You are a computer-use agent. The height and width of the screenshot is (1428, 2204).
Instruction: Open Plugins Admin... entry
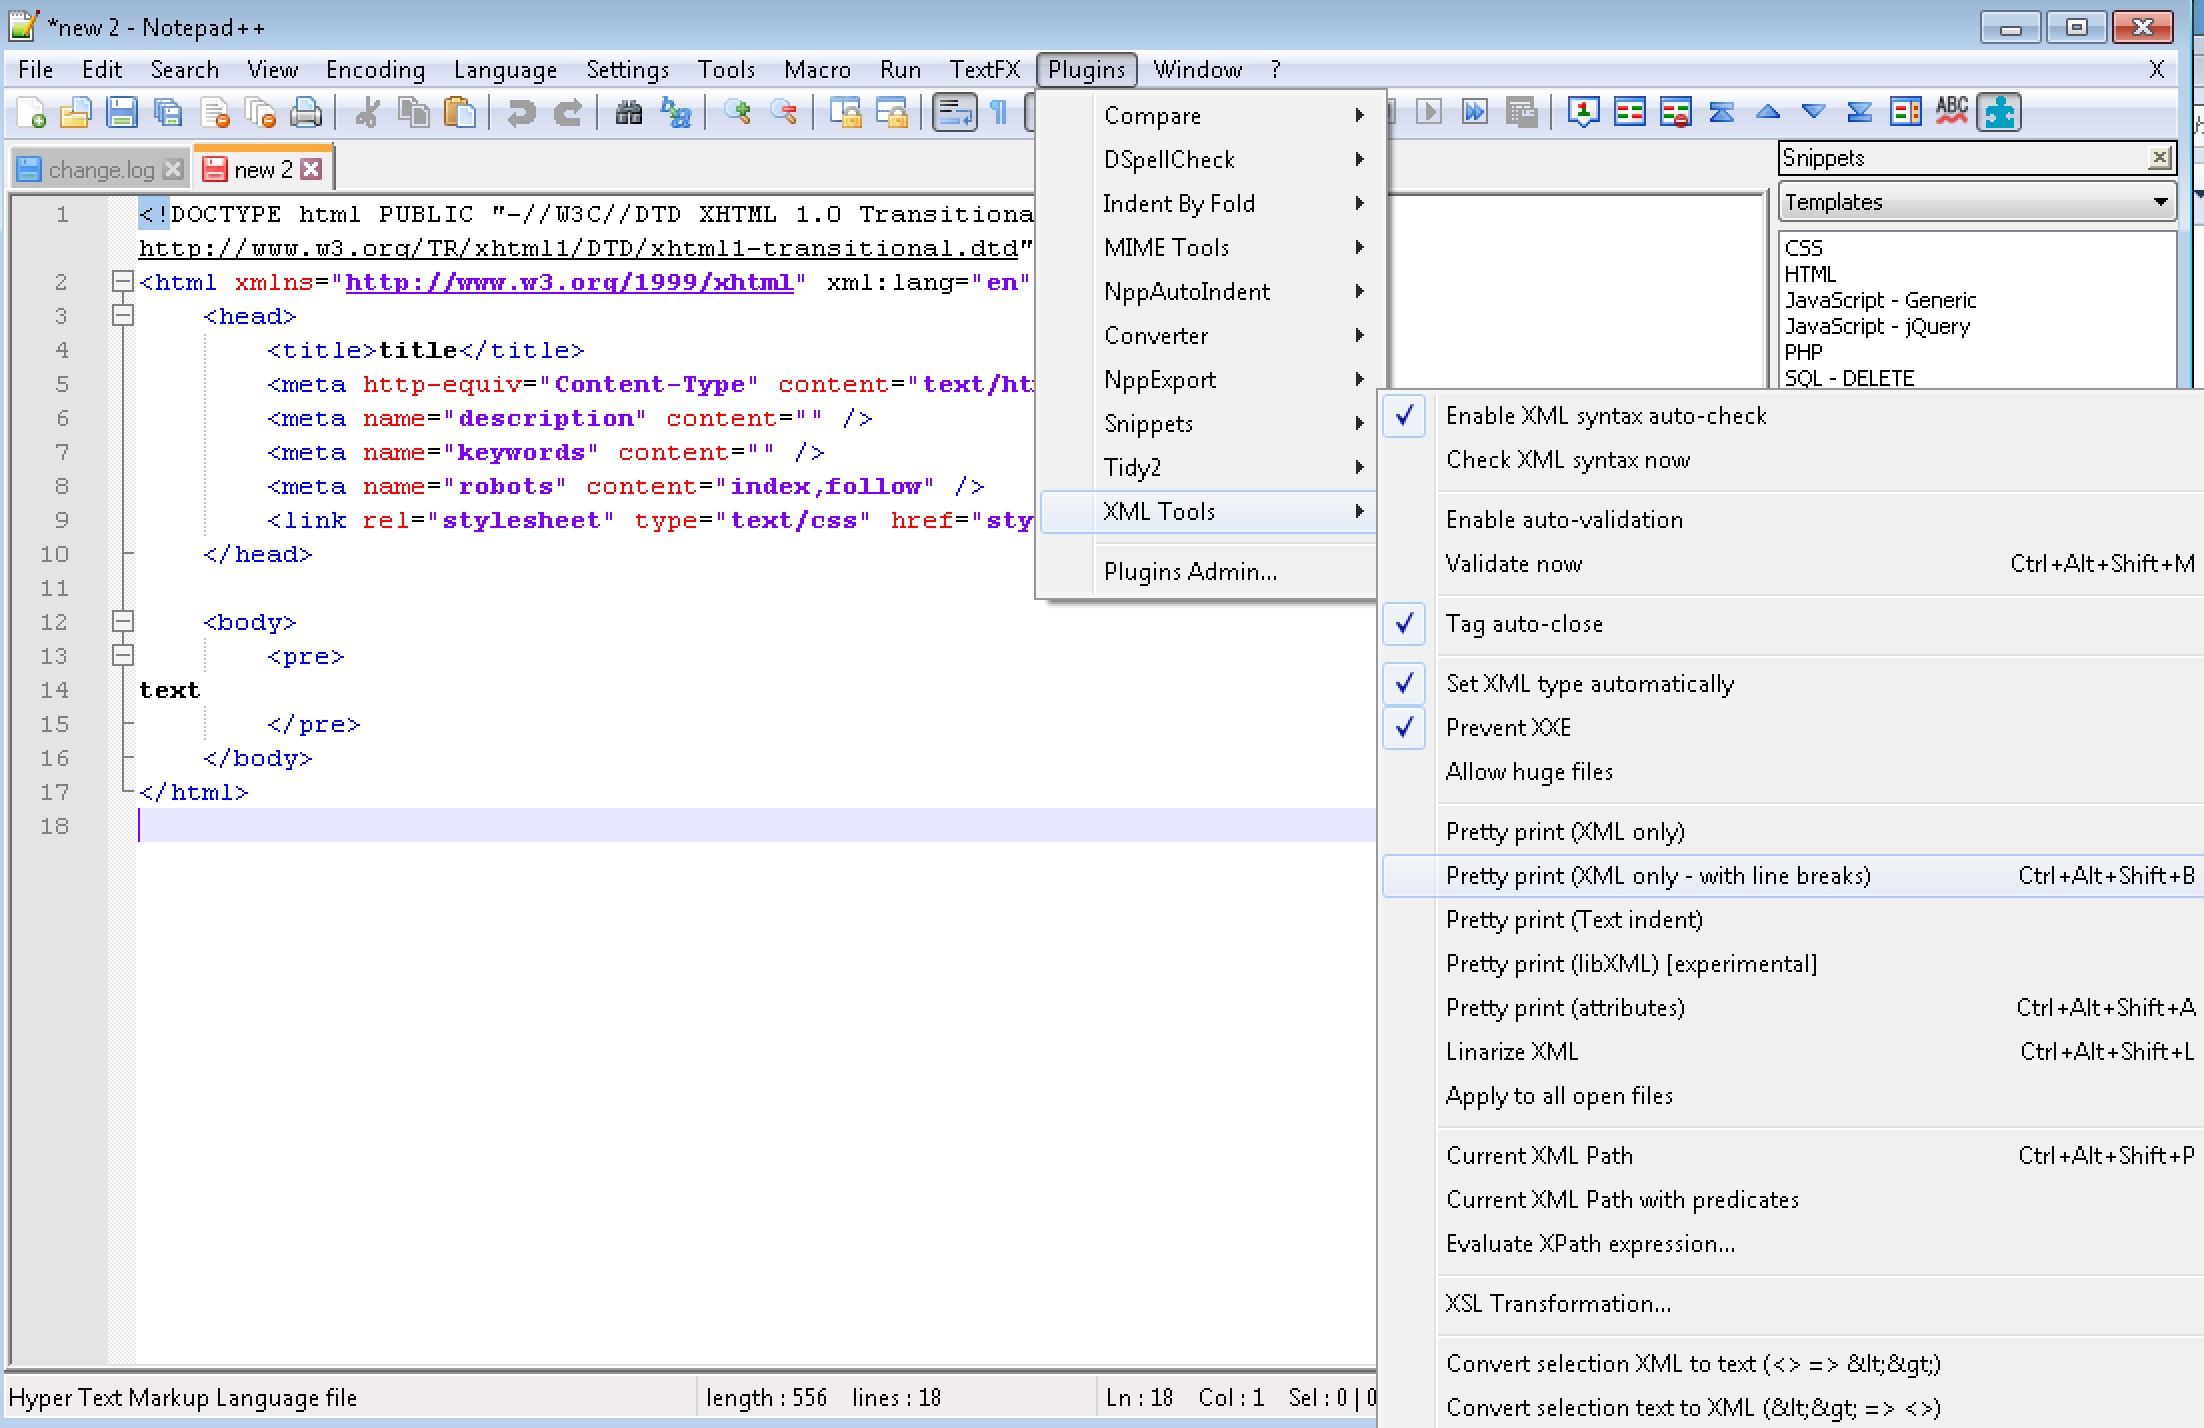click(1209, 572)
